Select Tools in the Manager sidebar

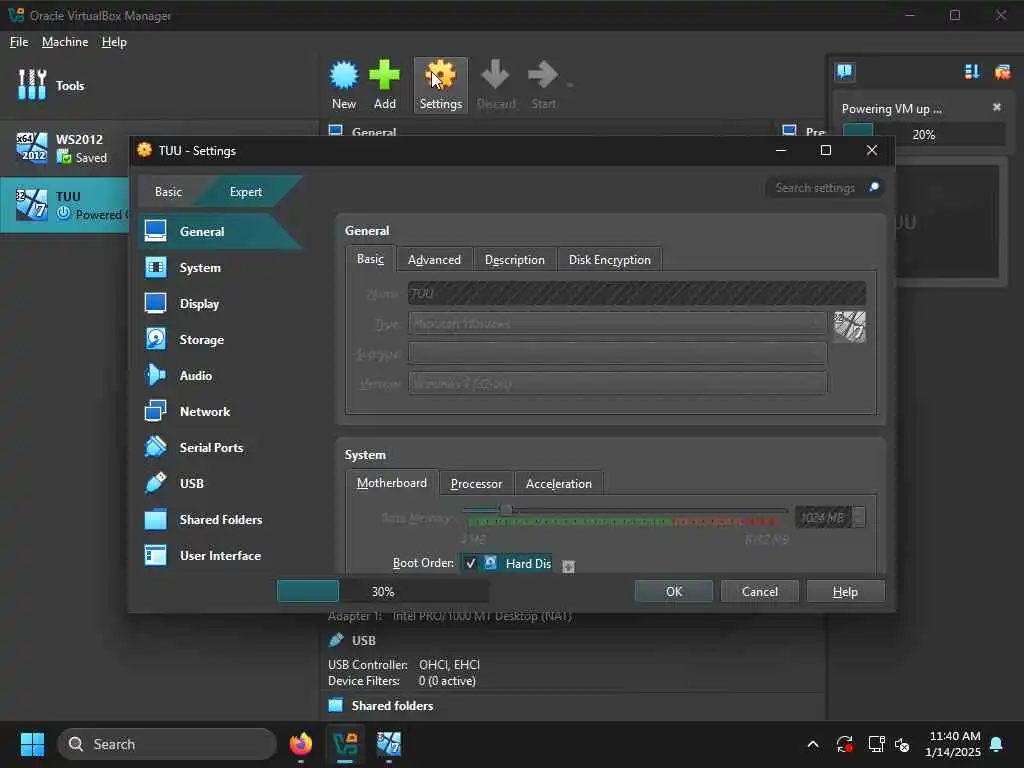(x=51, y=86)
